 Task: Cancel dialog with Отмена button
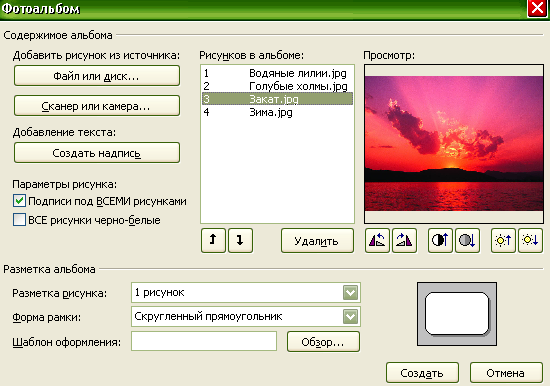[506, 373]
